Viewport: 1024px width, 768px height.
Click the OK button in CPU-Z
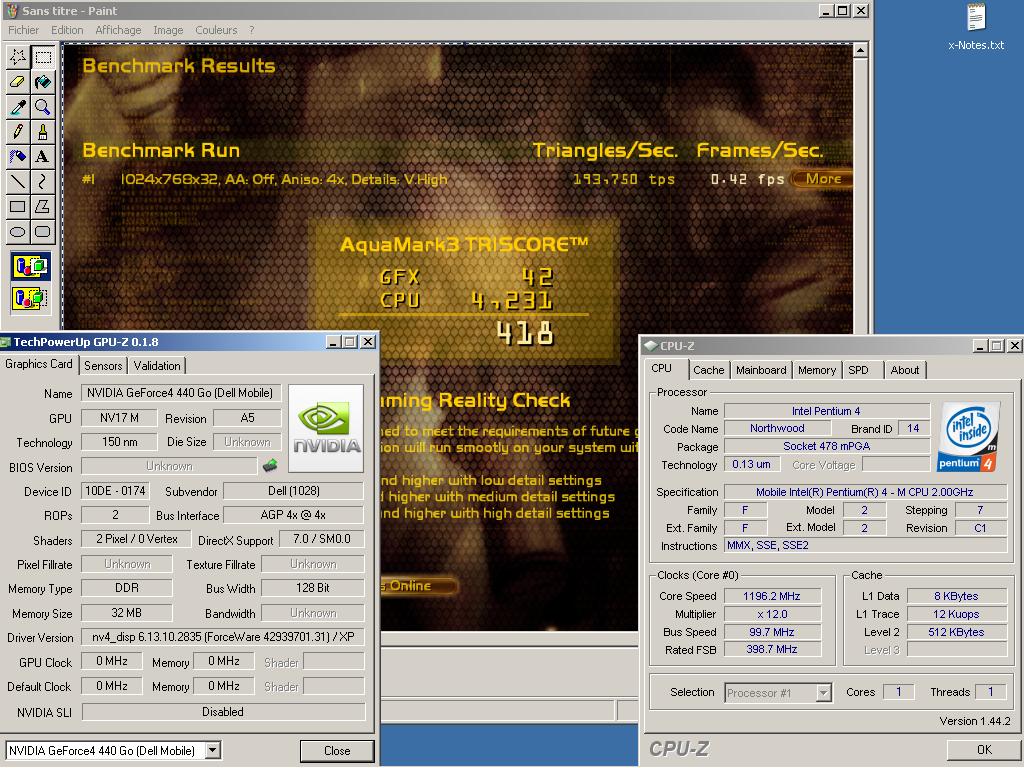click(x=984, y=750)
